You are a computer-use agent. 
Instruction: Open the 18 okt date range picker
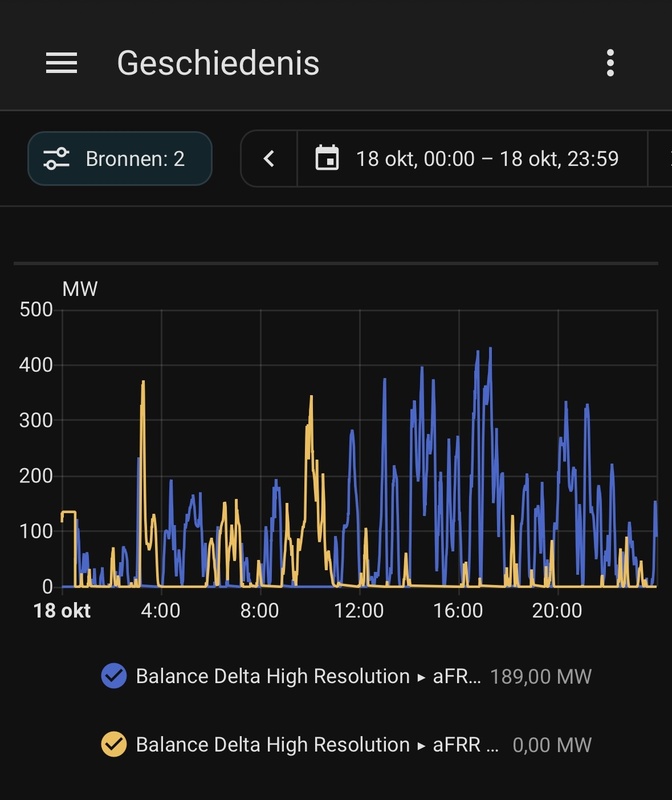pos(472,159)
